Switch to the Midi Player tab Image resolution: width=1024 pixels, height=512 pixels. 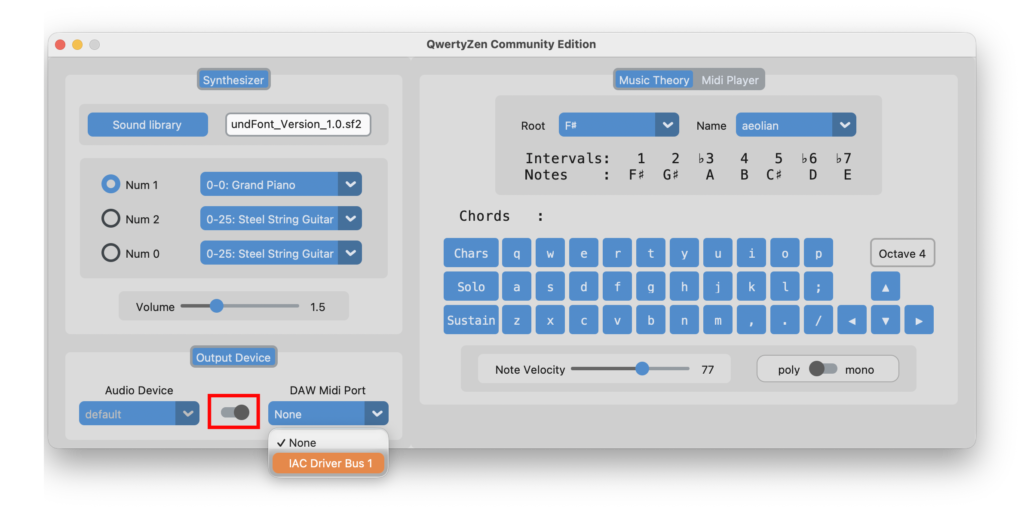(x=729, y=80)
